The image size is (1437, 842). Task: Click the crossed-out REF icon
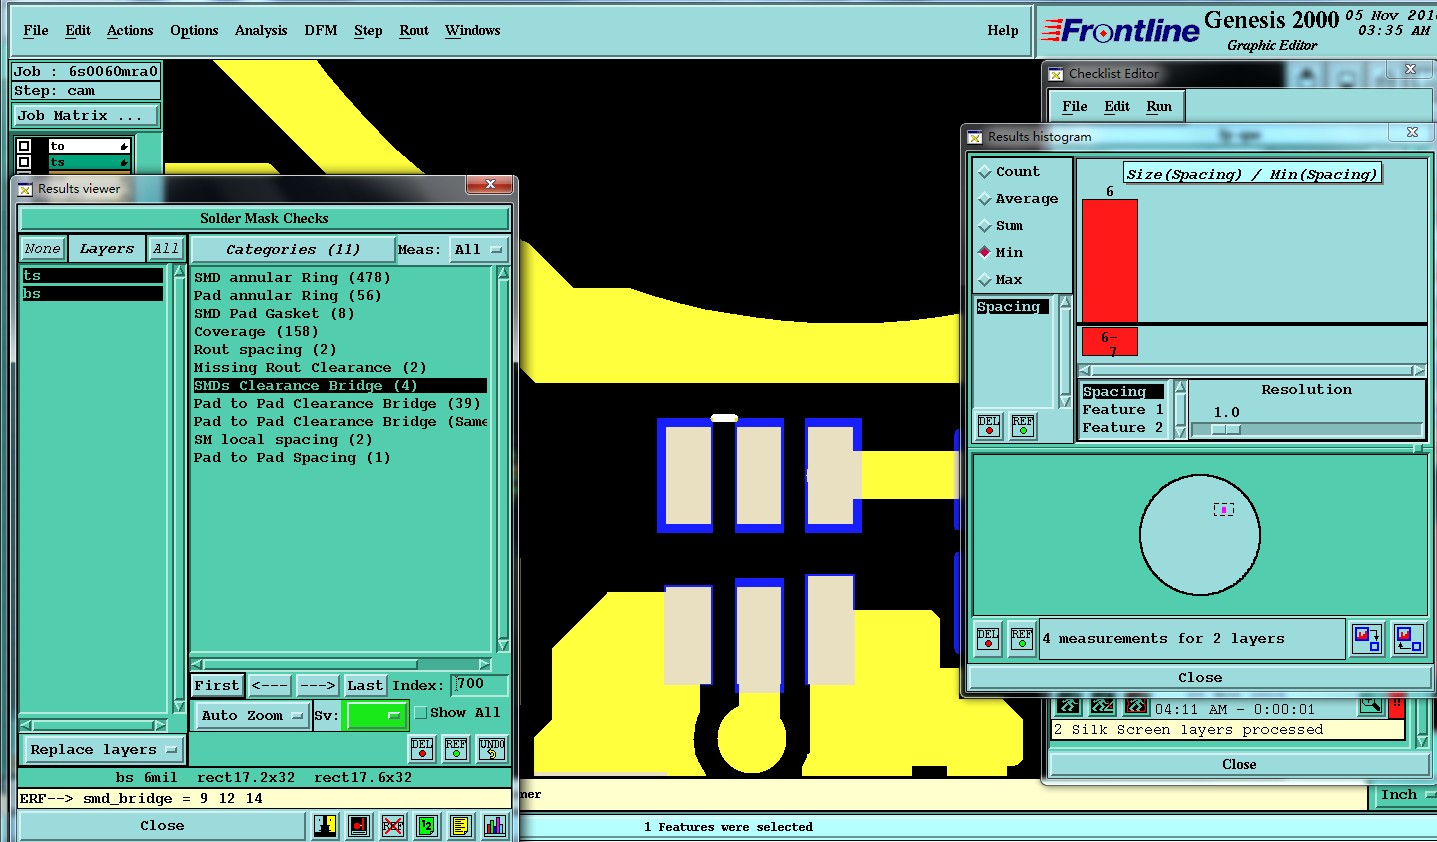393,826
